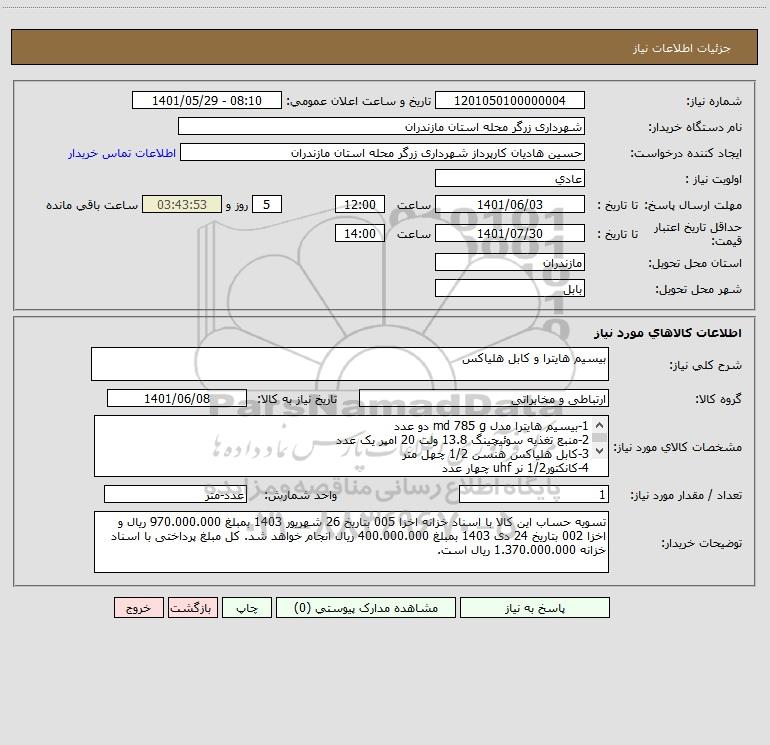Click scroll-down arrow in item specifications list
The image size is (770, 745).
click(599, 450)
